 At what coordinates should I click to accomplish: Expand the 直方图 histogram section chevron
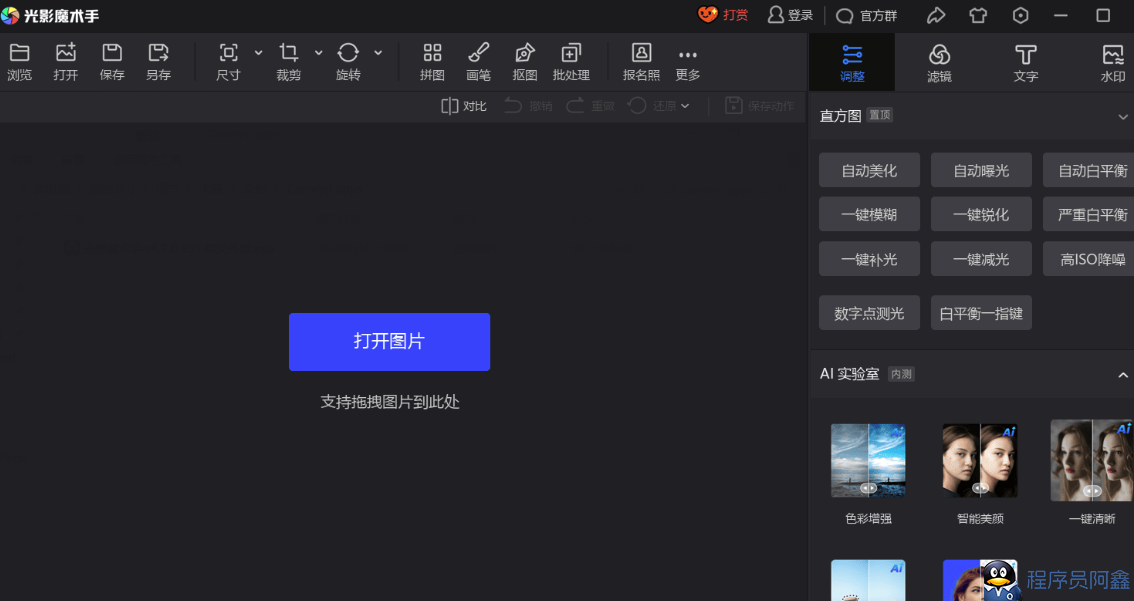pyautogui.click(x=1123, y=116)
